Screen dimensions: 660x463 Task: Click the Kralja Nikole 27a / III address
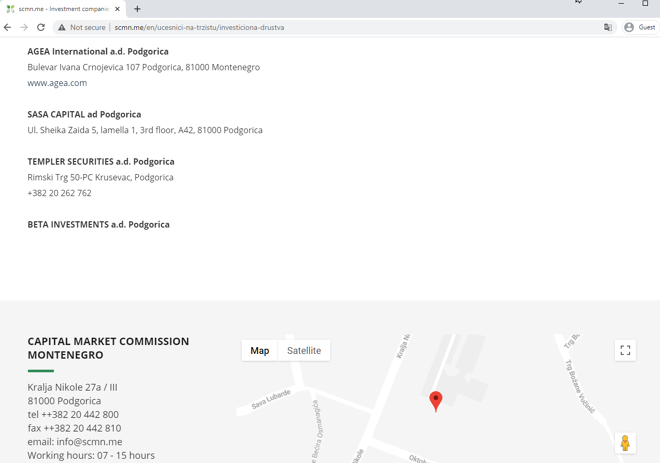pos(72,387)
